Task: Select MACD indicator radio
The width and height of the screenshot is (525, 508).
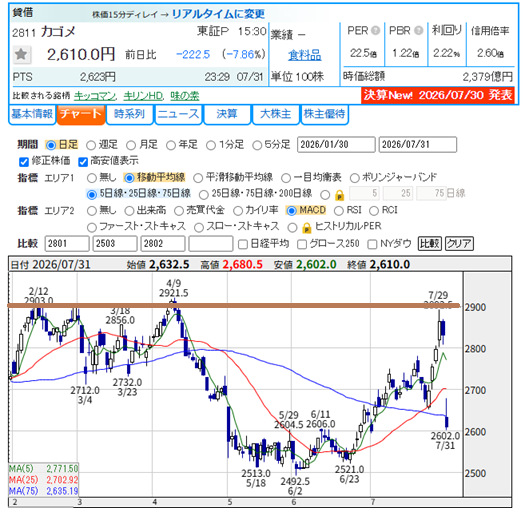Action: point(292,211)
